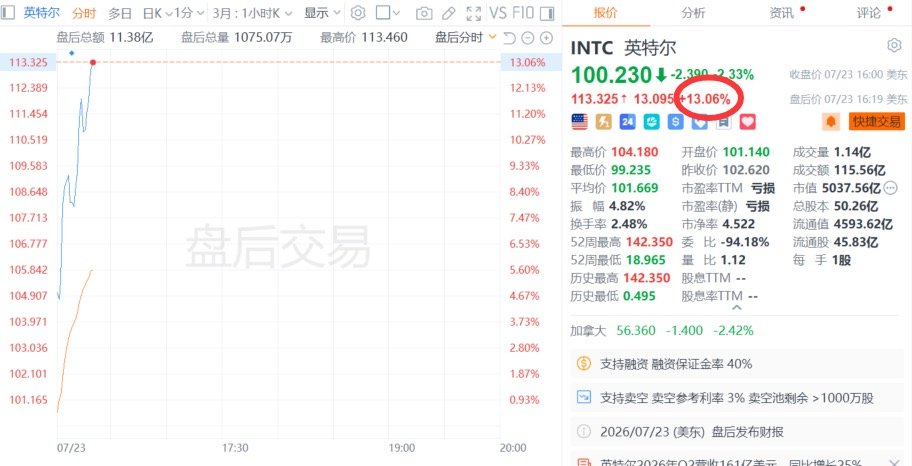The width and height of the screenshot is (912, 466).
Task: Open market cap more options circle
Action: click(x=890, y=188)
